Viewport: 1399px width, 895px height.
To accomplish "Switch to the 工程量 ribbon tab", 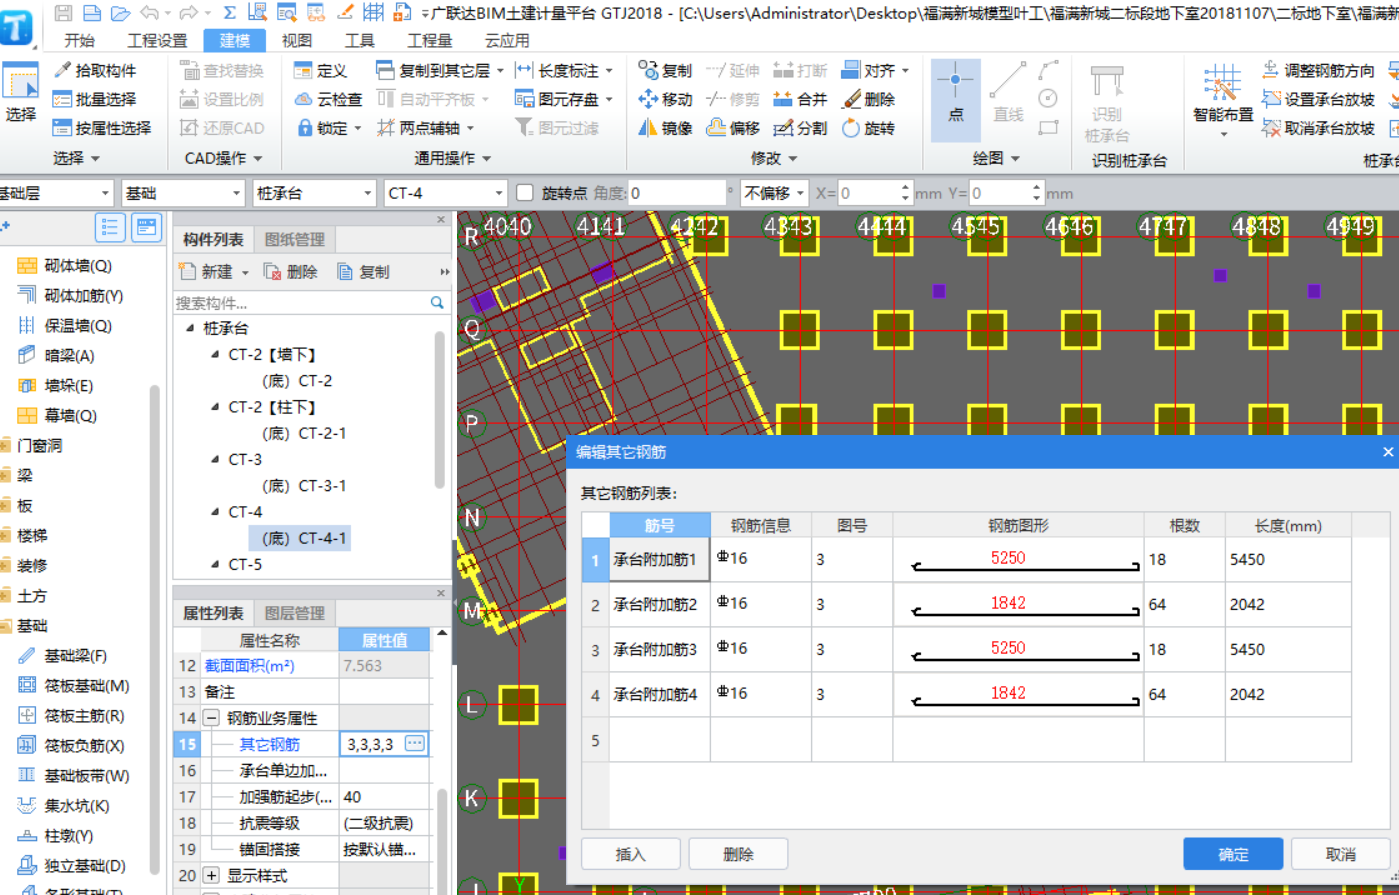I will point(429,41).
